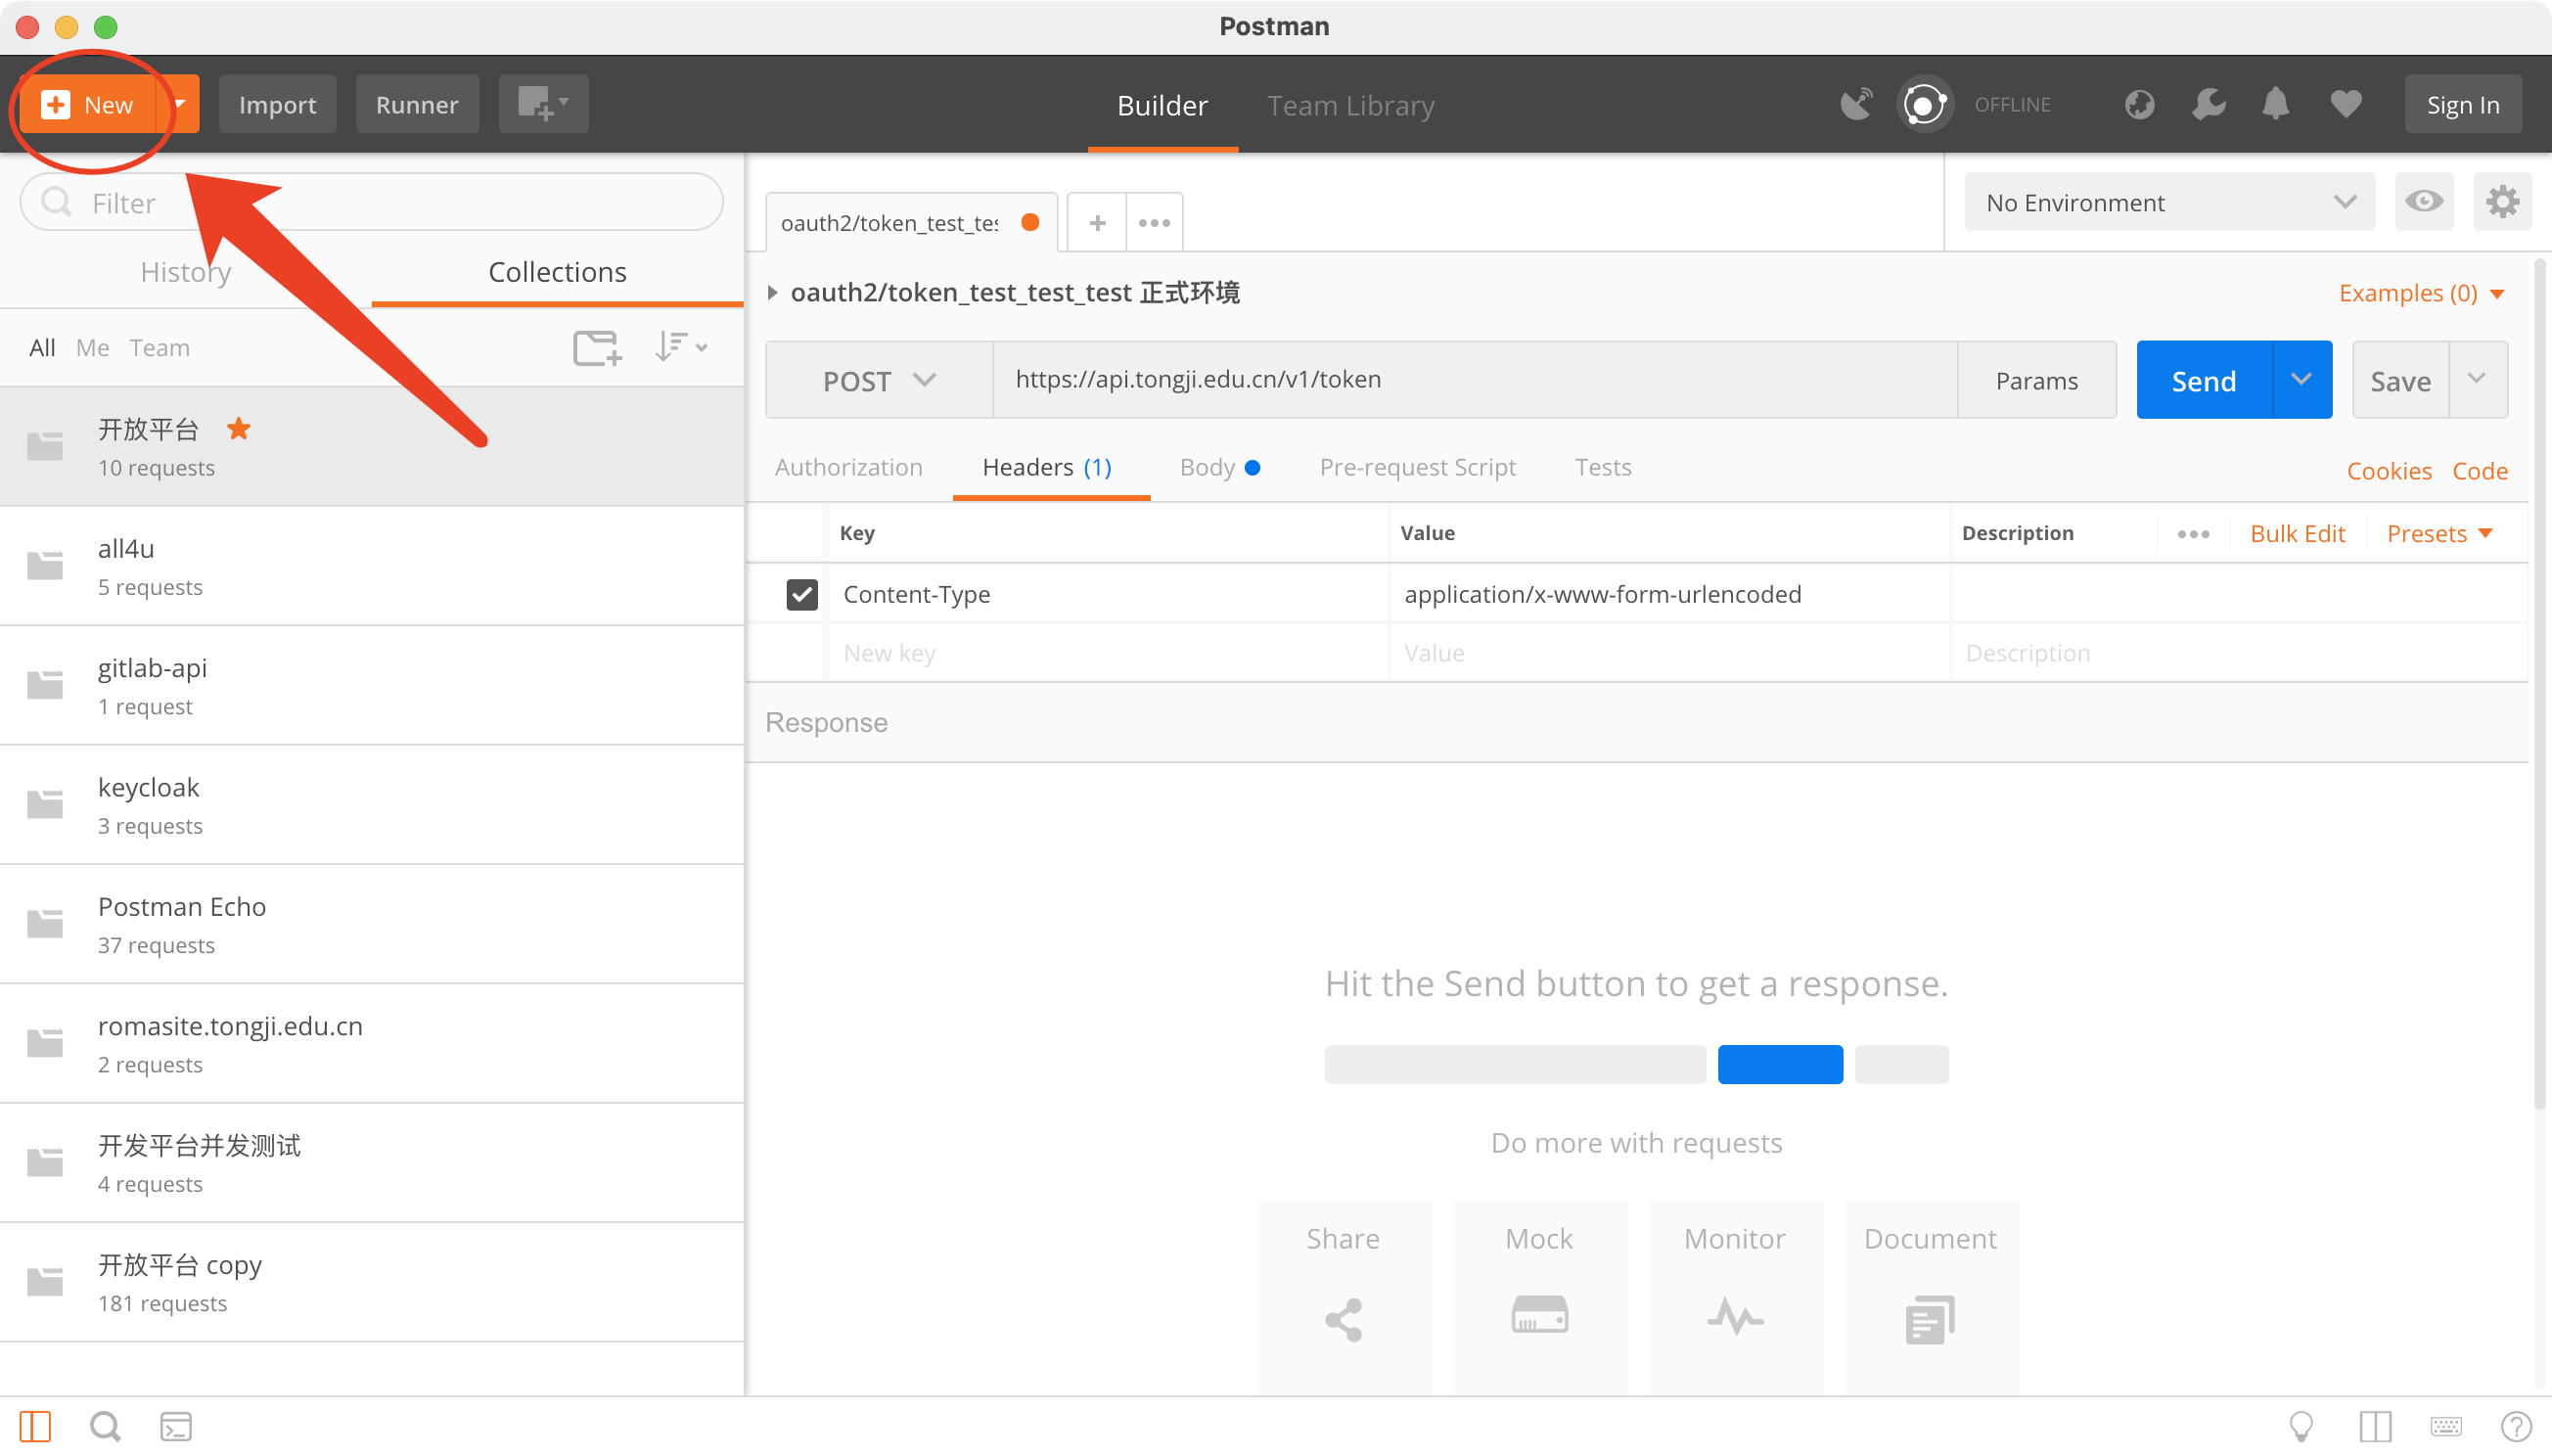Switch to the Team Library tab
The width and height of the screenshot is (2552, 1456).
pyautogui.click(x=1350, y=105)
